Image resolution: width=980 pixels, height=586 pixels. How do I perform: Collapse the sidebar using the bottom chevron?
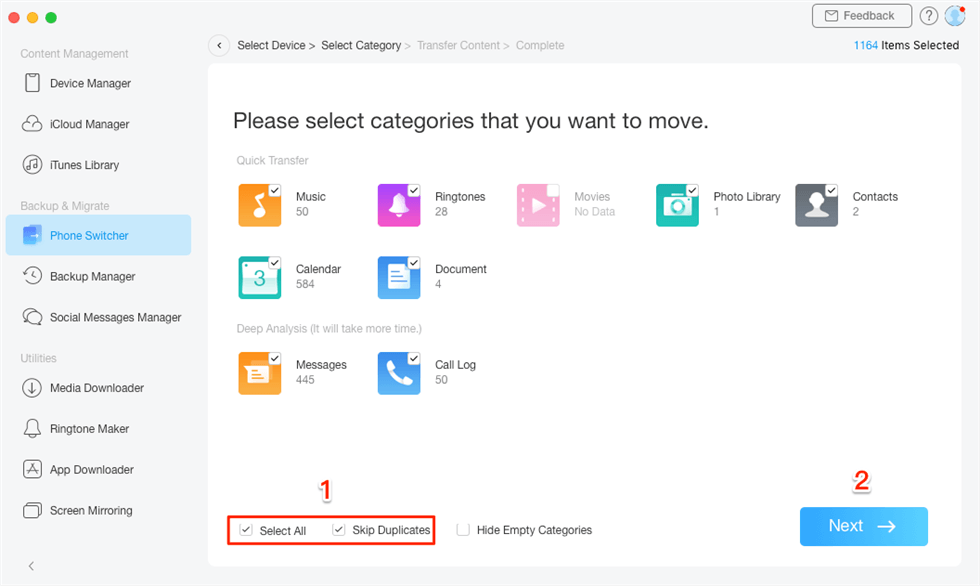[x=31, y=565]
